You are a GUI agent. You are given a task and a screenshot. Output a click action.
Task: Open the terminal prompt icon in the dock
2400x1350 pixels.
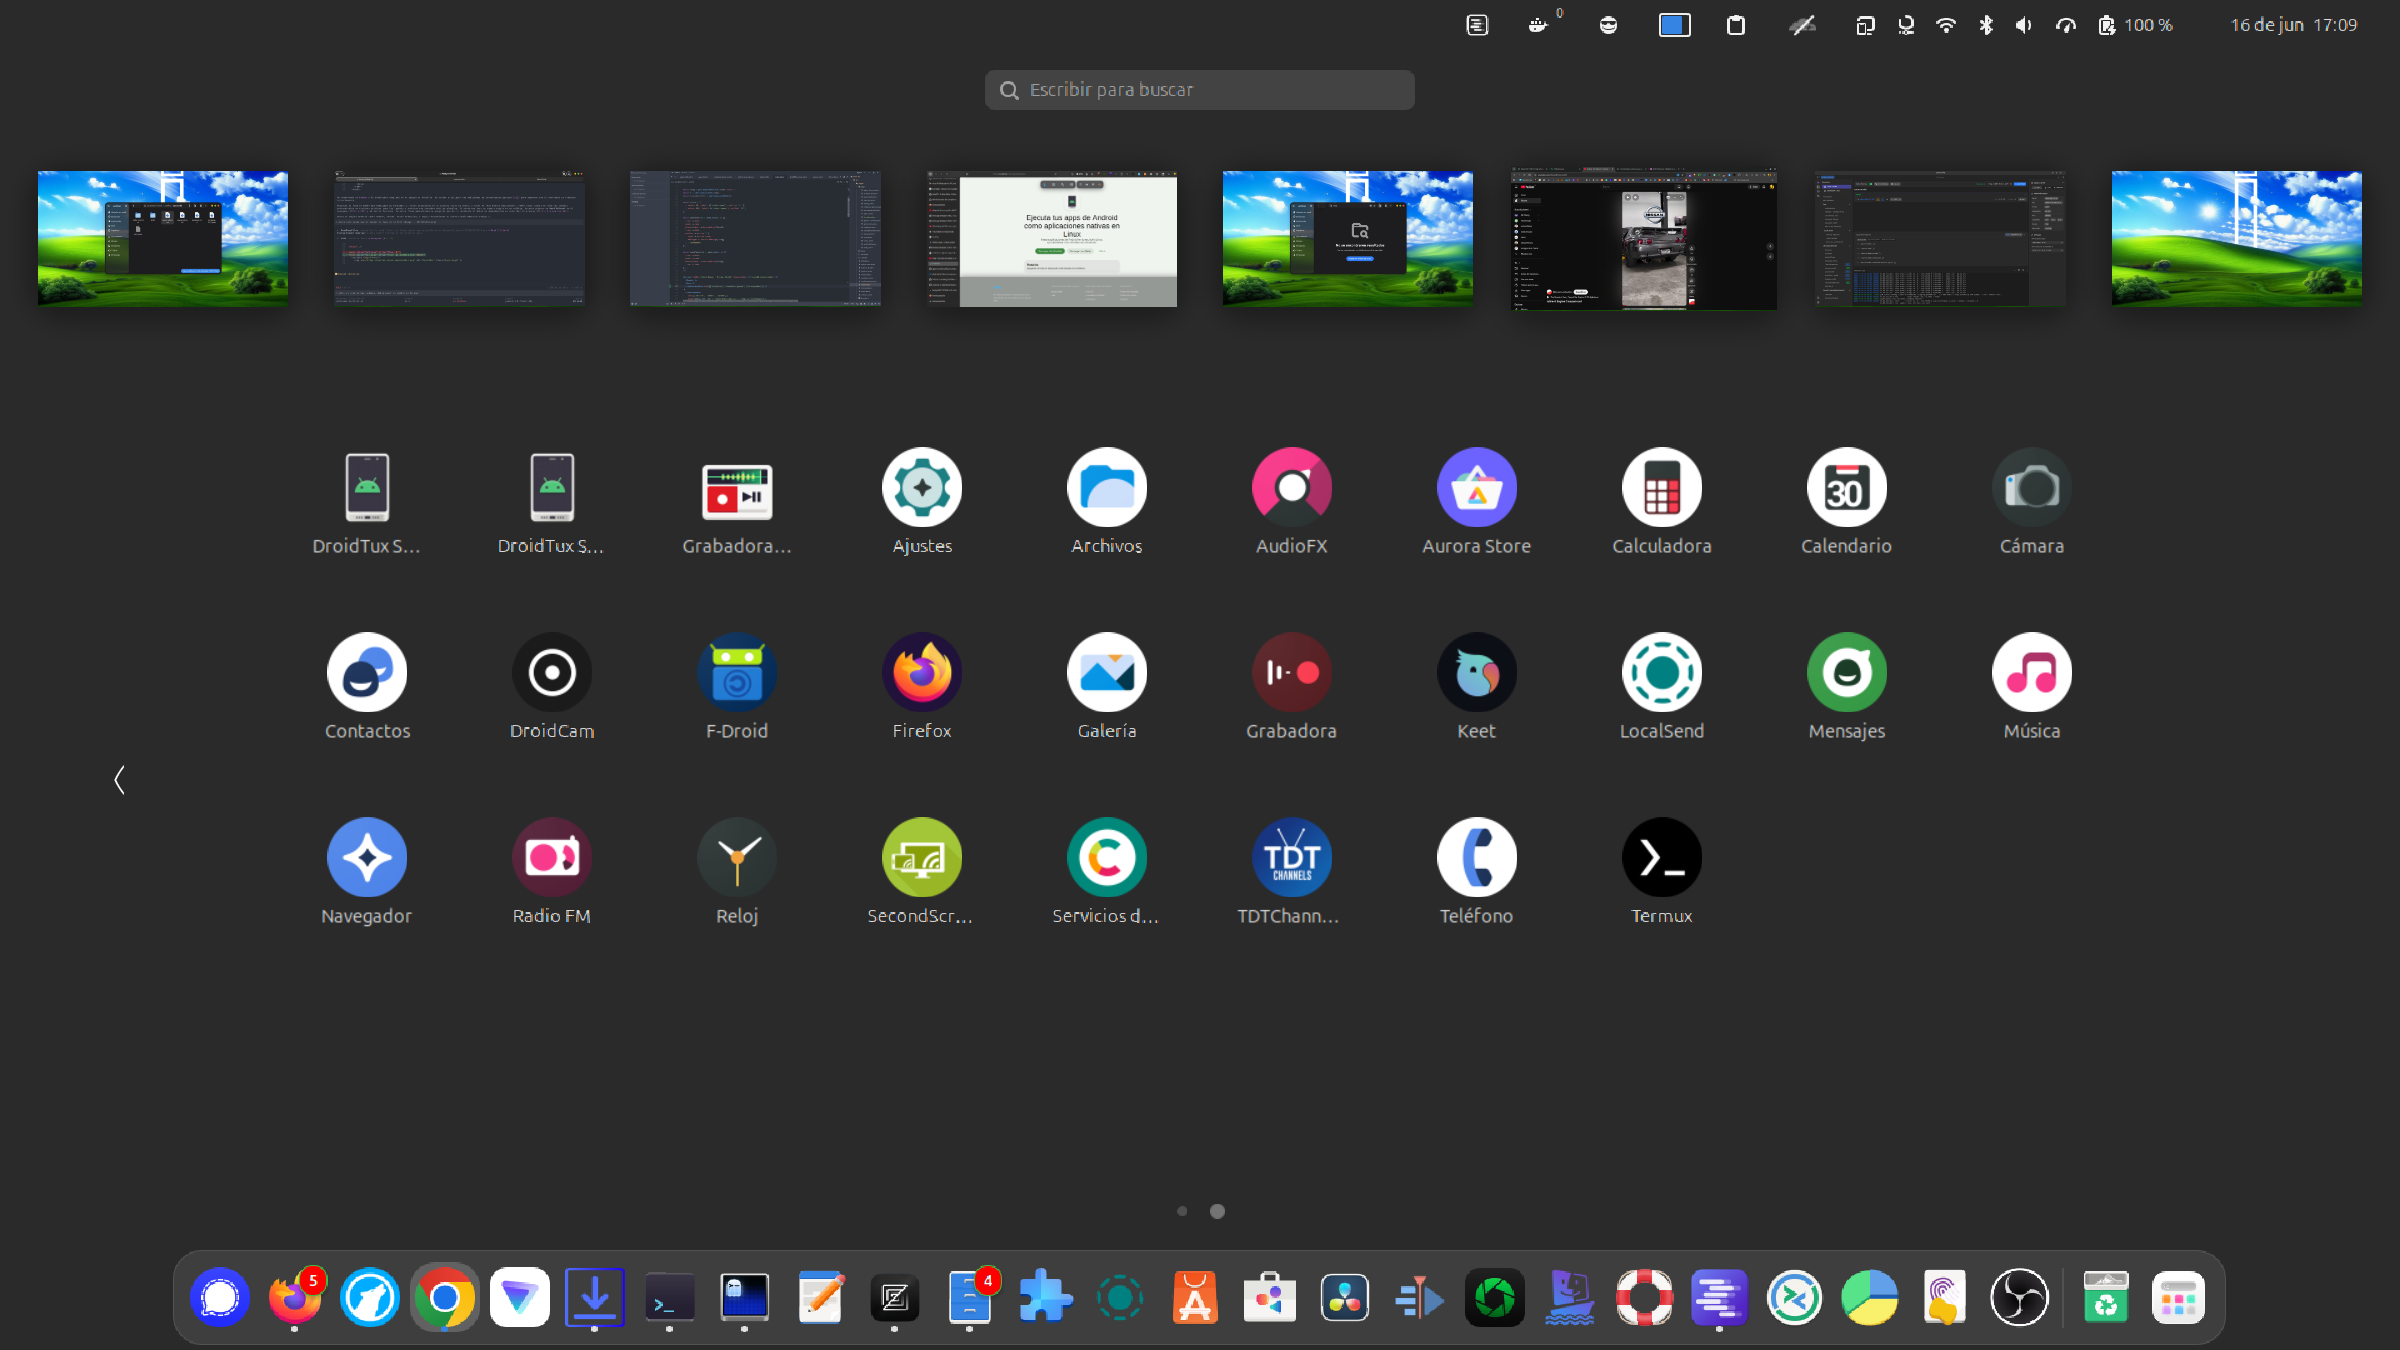coord(670,1298)
